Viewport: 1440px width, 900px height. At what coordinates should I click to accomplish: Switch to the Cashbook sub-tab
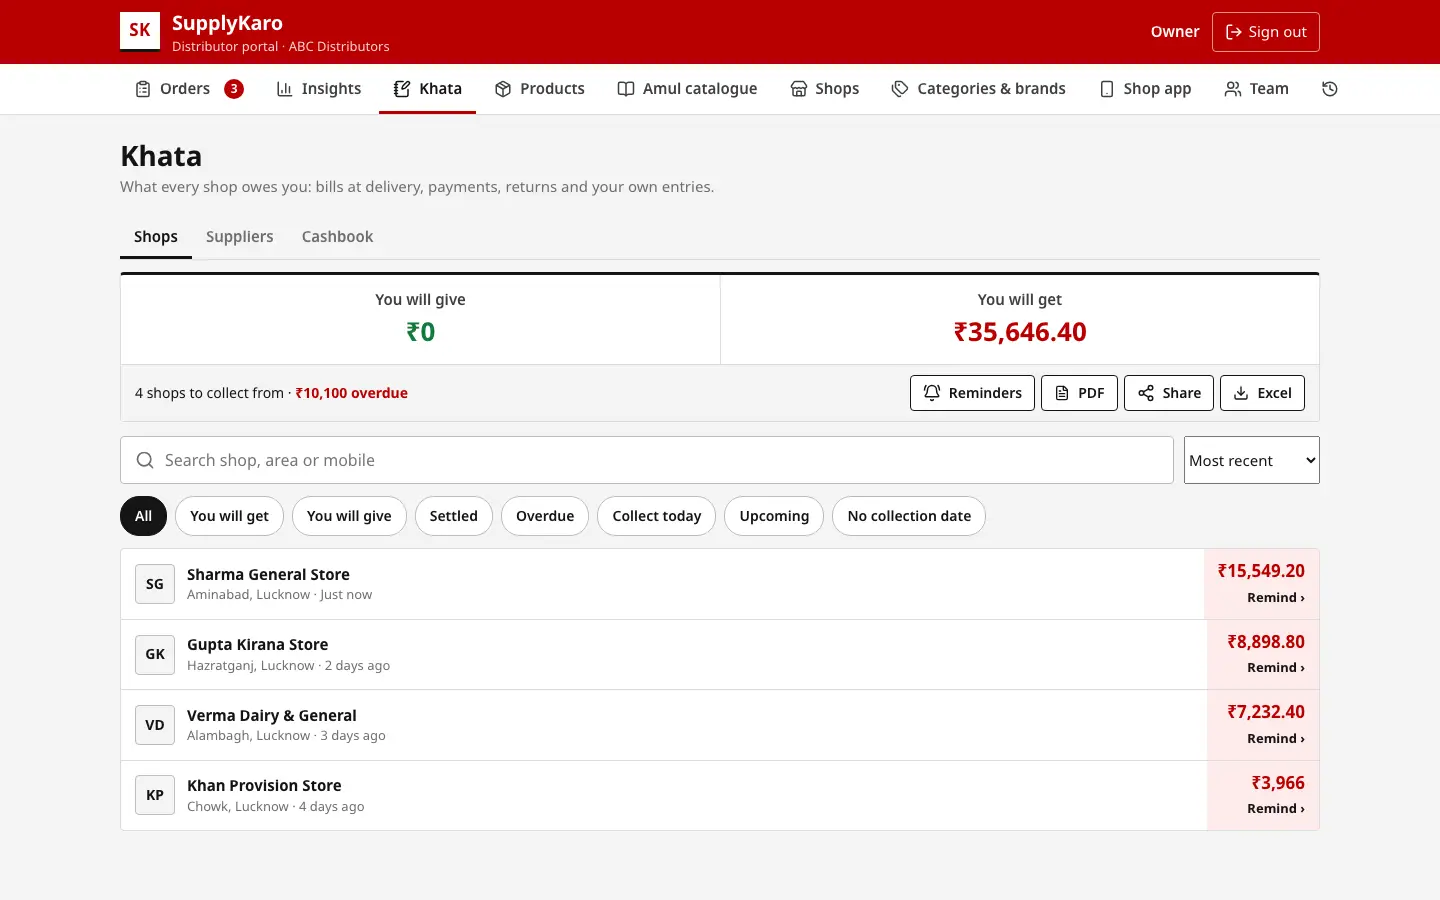pyautogui.click(x=337, y=237)
